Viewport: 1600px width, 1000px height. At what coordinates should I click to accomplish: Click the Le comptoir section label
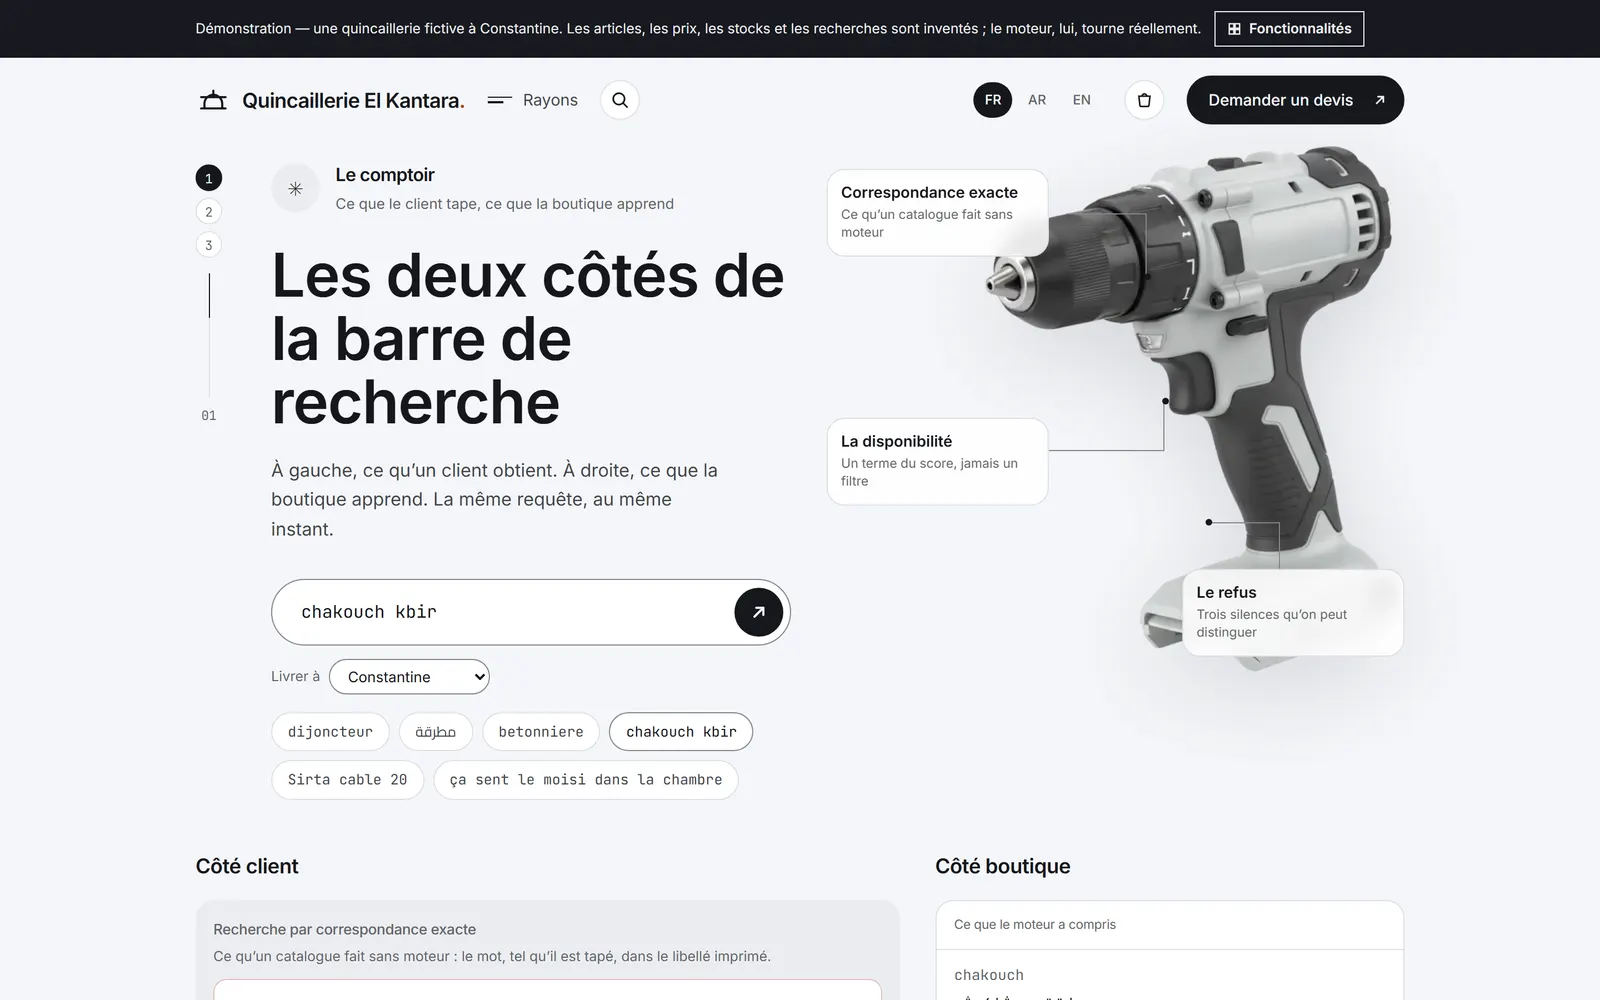coord(385,175)
